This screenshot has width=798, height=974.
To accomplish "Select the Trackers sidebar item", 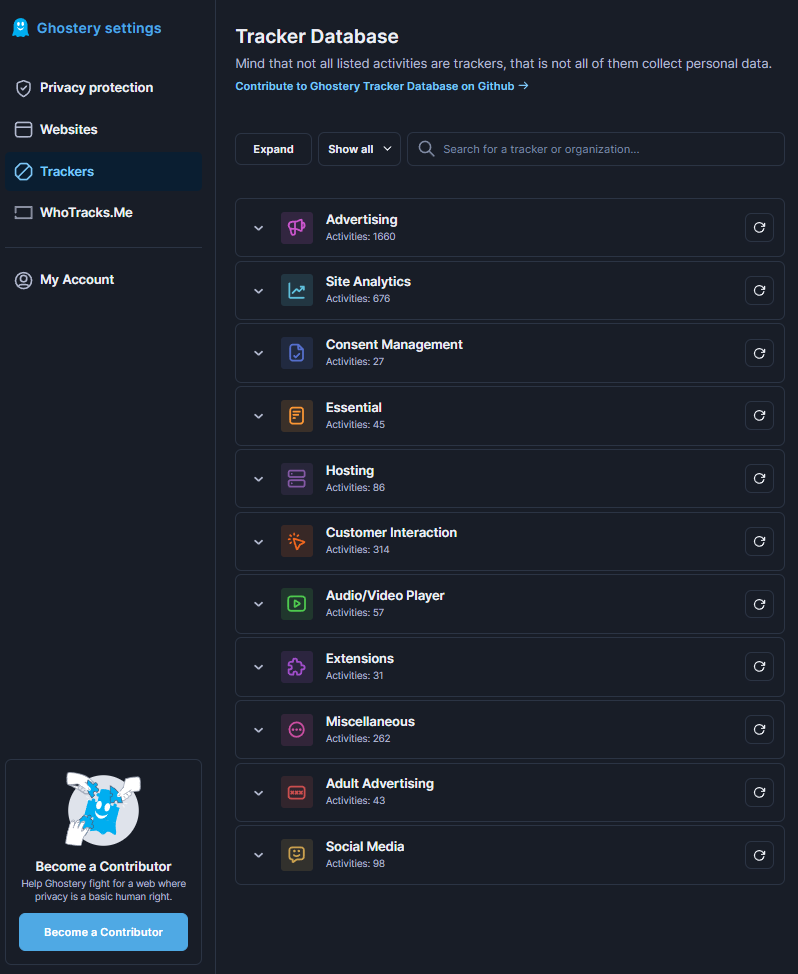I will [x=104, y=171].
